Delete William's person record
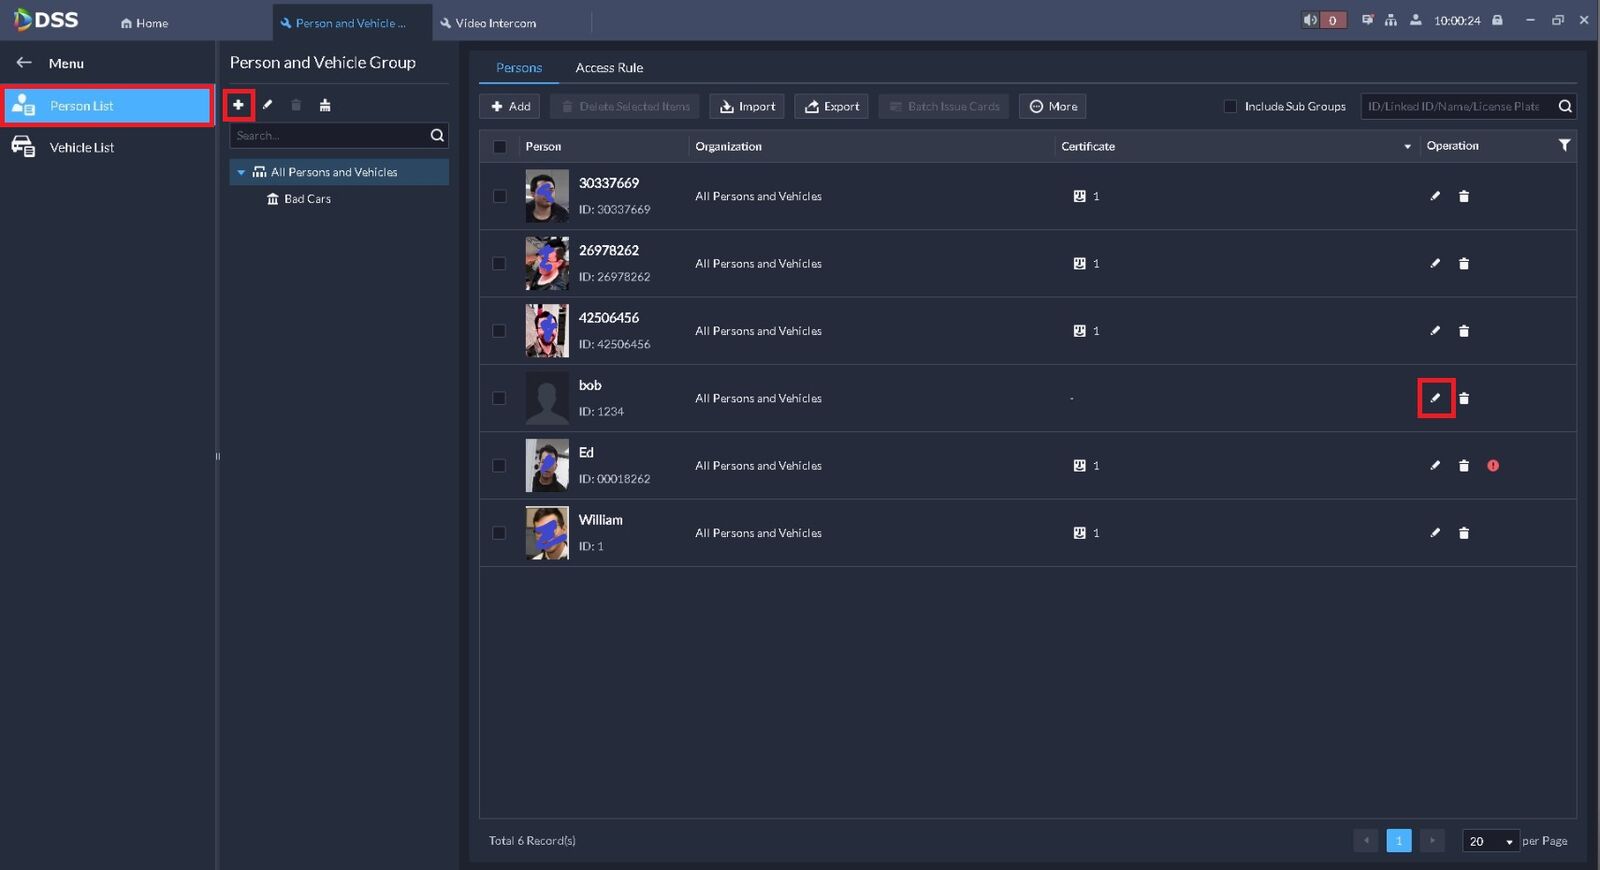 click(x=1464, y=533)
